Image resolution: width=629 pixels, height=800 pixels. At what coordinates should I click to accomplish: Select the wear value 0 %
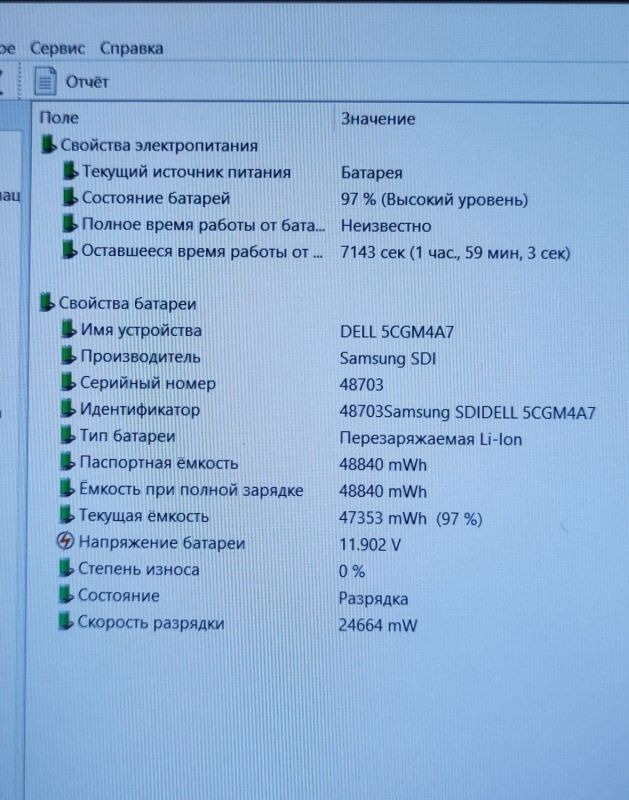[x=352, y=571]
